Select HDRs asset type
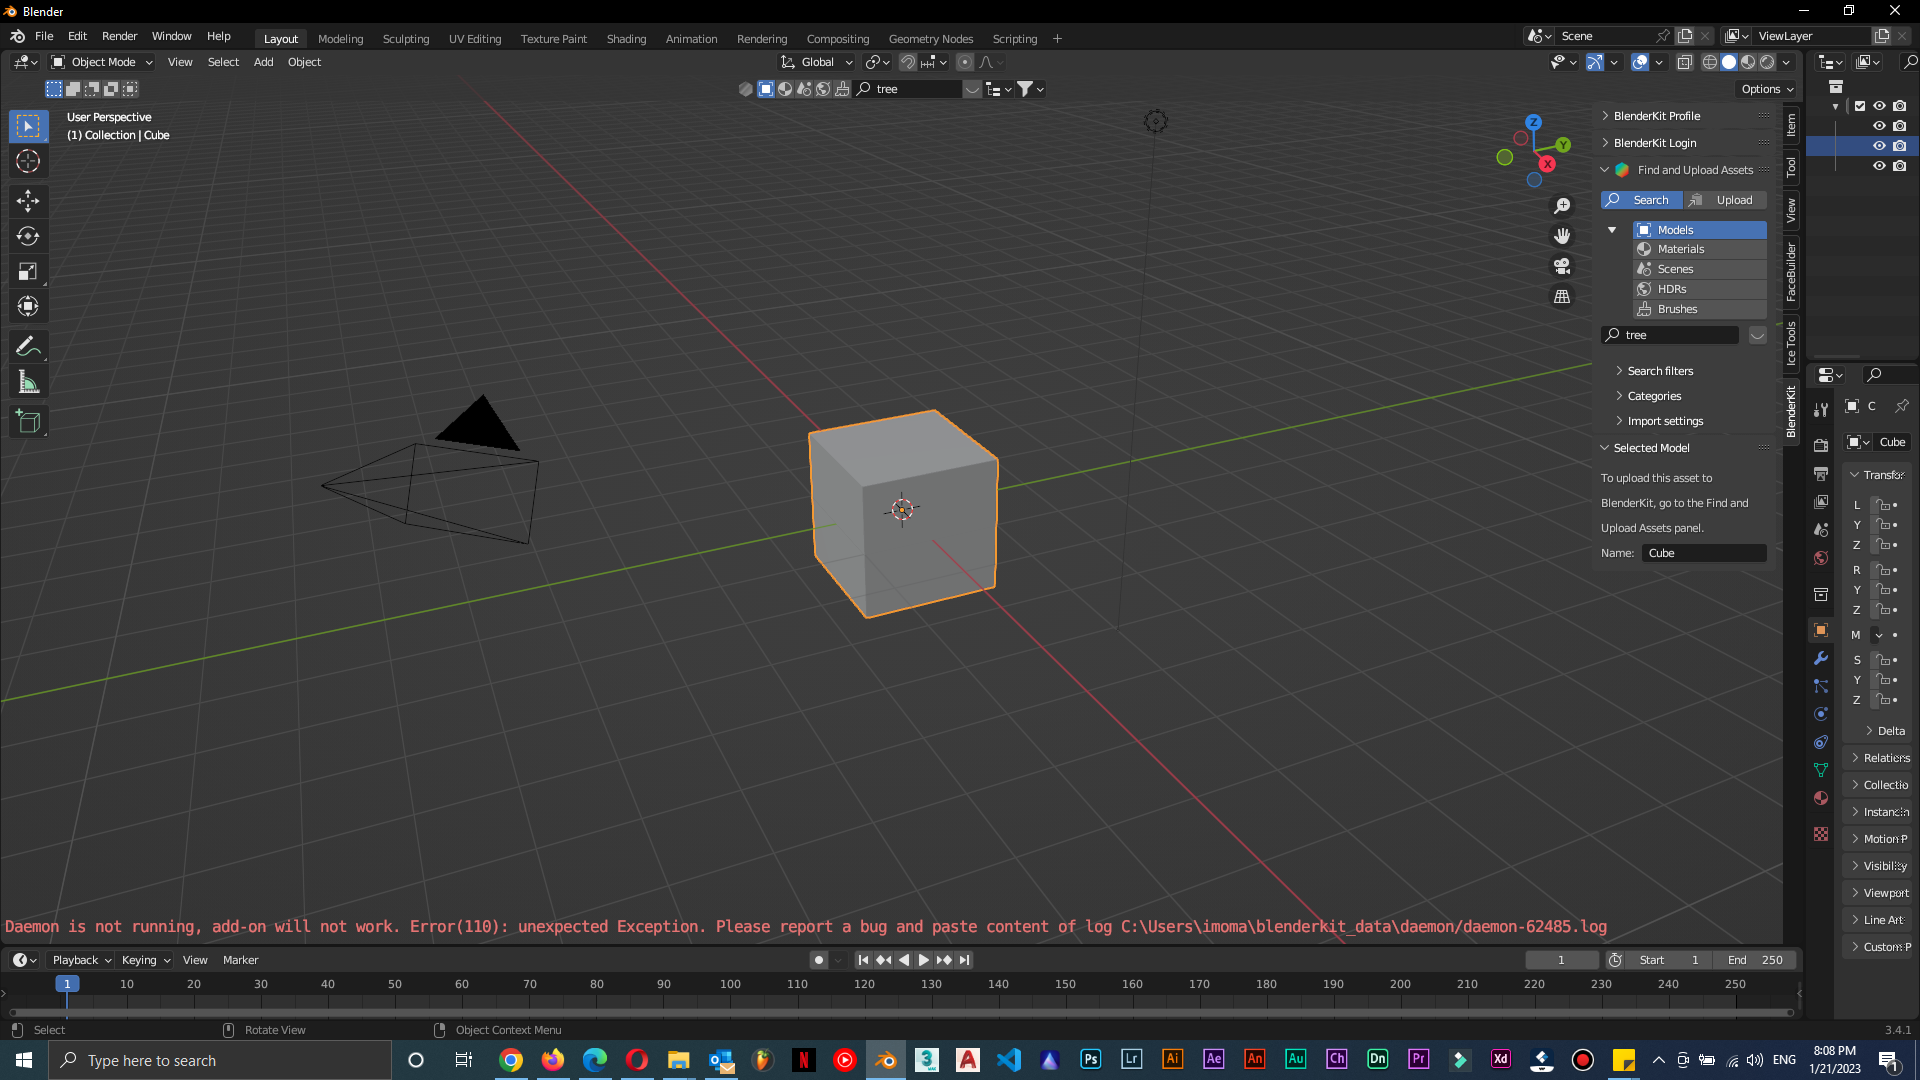The height and width of the screenshot is (1080, 1920). click(x=1700, y=289)
